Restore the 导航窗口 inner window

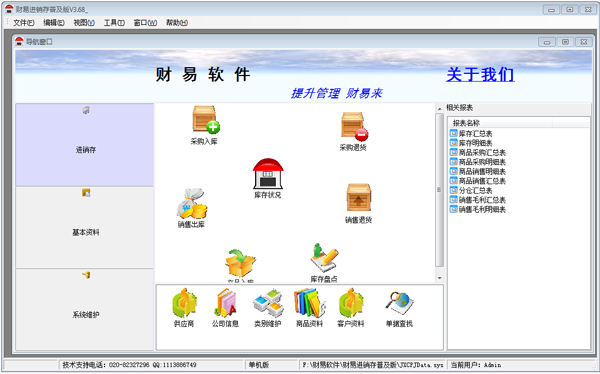[566, 42]
